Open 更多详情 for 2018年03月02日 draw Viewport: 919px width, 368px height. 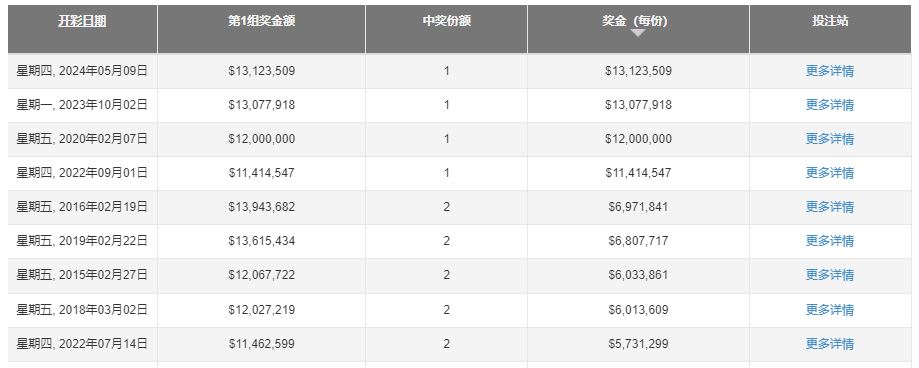pos(830,309)
